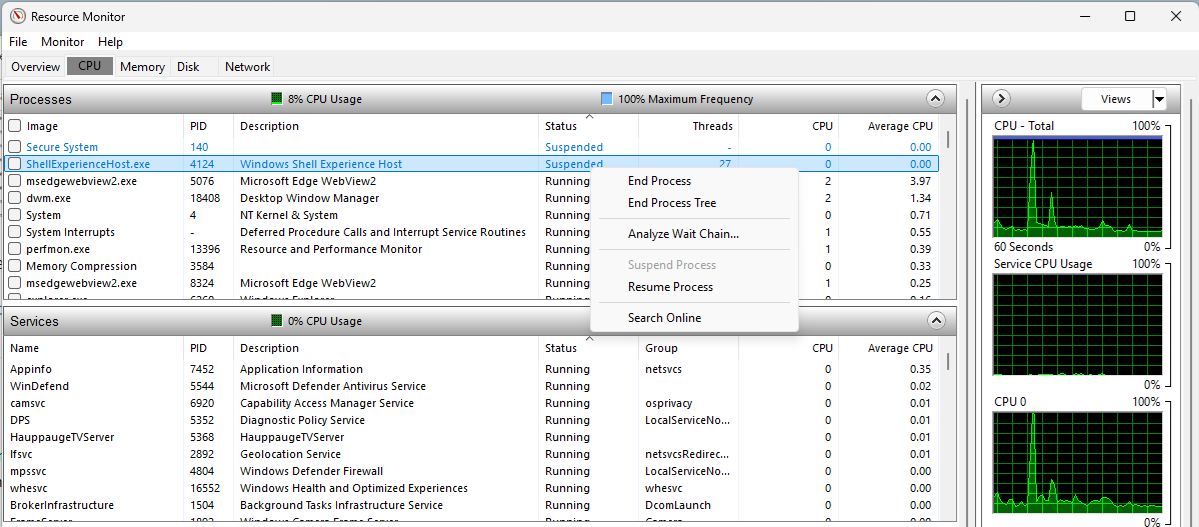Open the File menu
The height and width of the screenshot is (527, 1199).
[x=18, y=41]
